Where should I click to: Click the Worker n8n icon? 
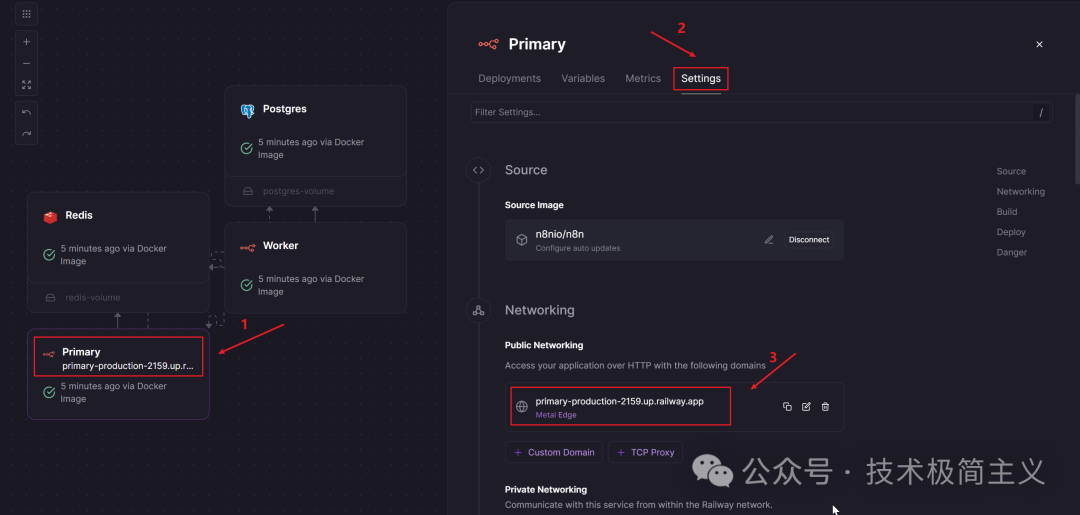pyautogui.click(x=247, y=247)
